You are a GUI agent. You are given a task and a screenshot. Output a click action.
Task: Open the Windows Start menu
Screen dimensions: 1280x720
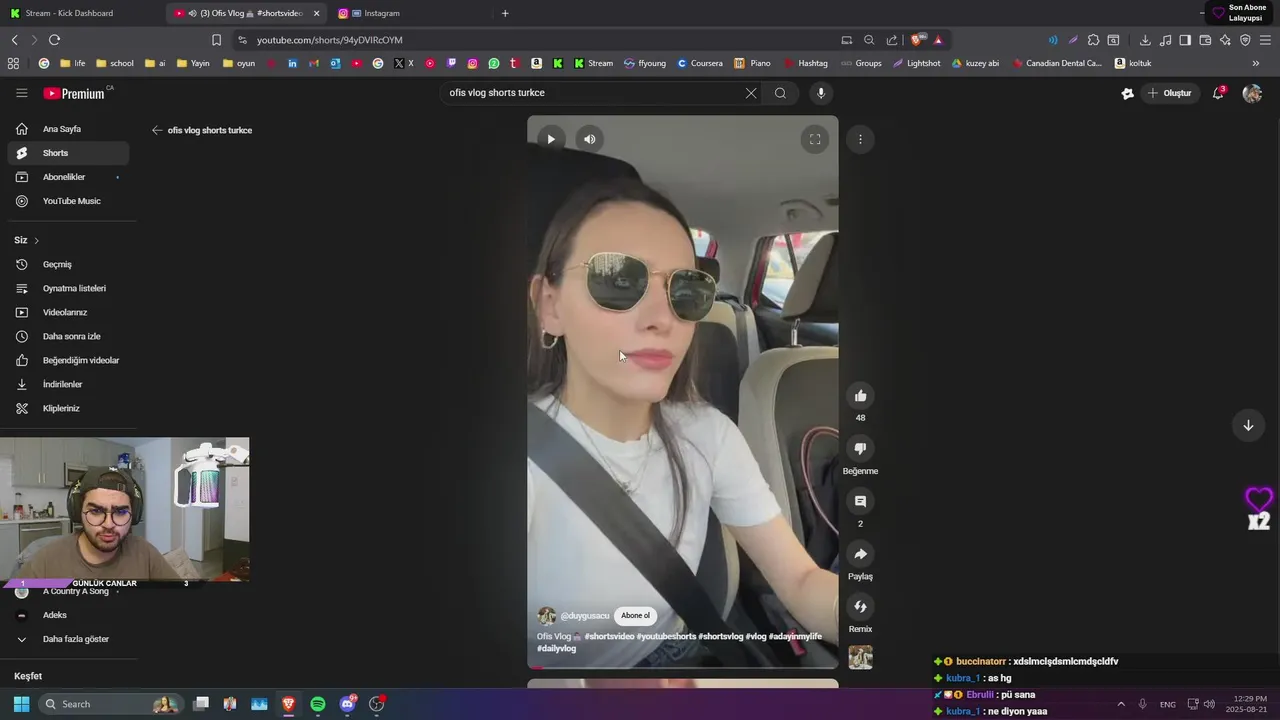(x=21, y=704)
